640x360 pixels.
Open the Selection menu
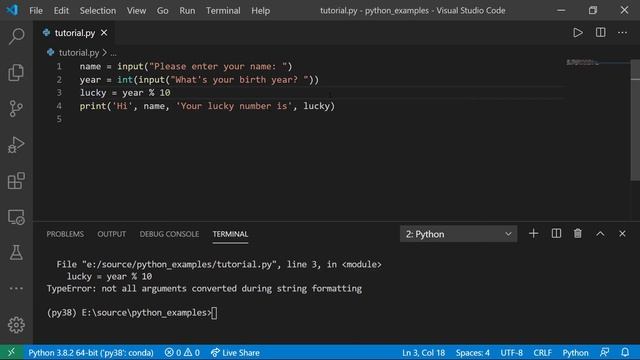click(98, 11)
